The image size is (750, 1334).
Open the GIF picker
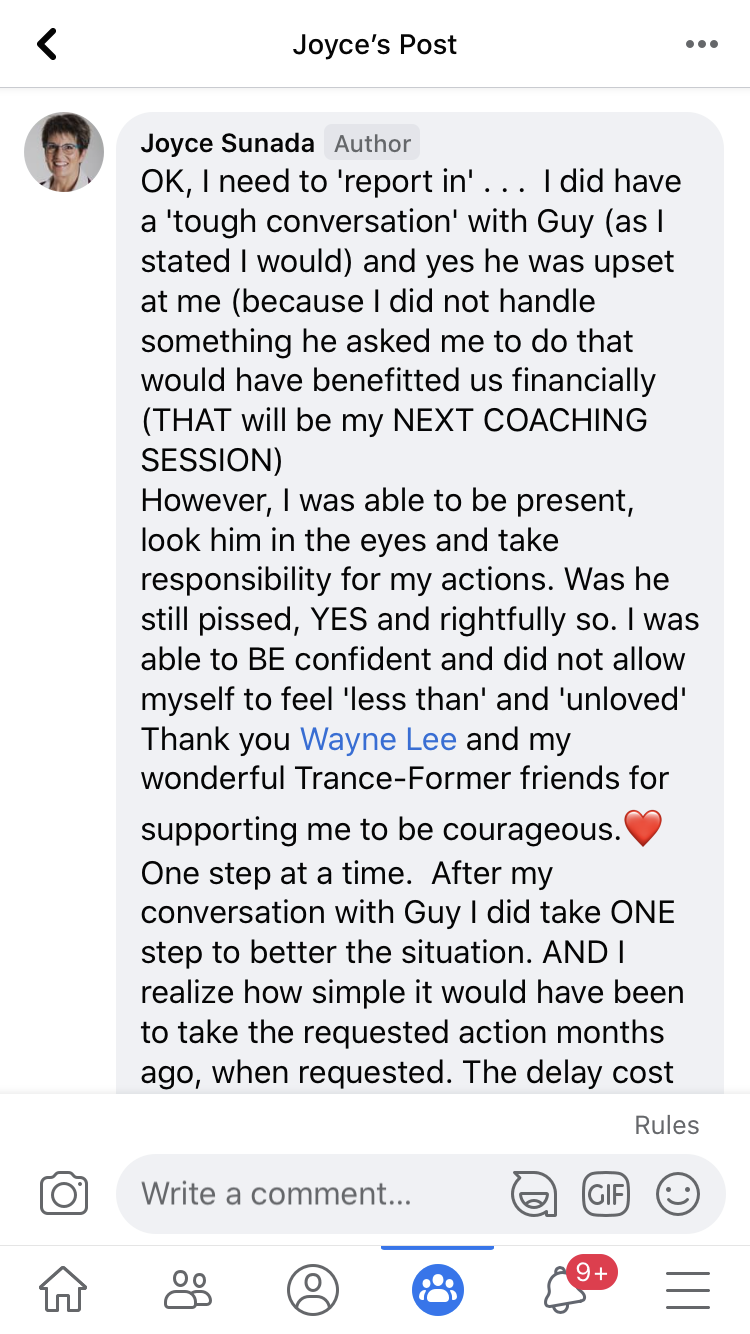coord(606,1193)
